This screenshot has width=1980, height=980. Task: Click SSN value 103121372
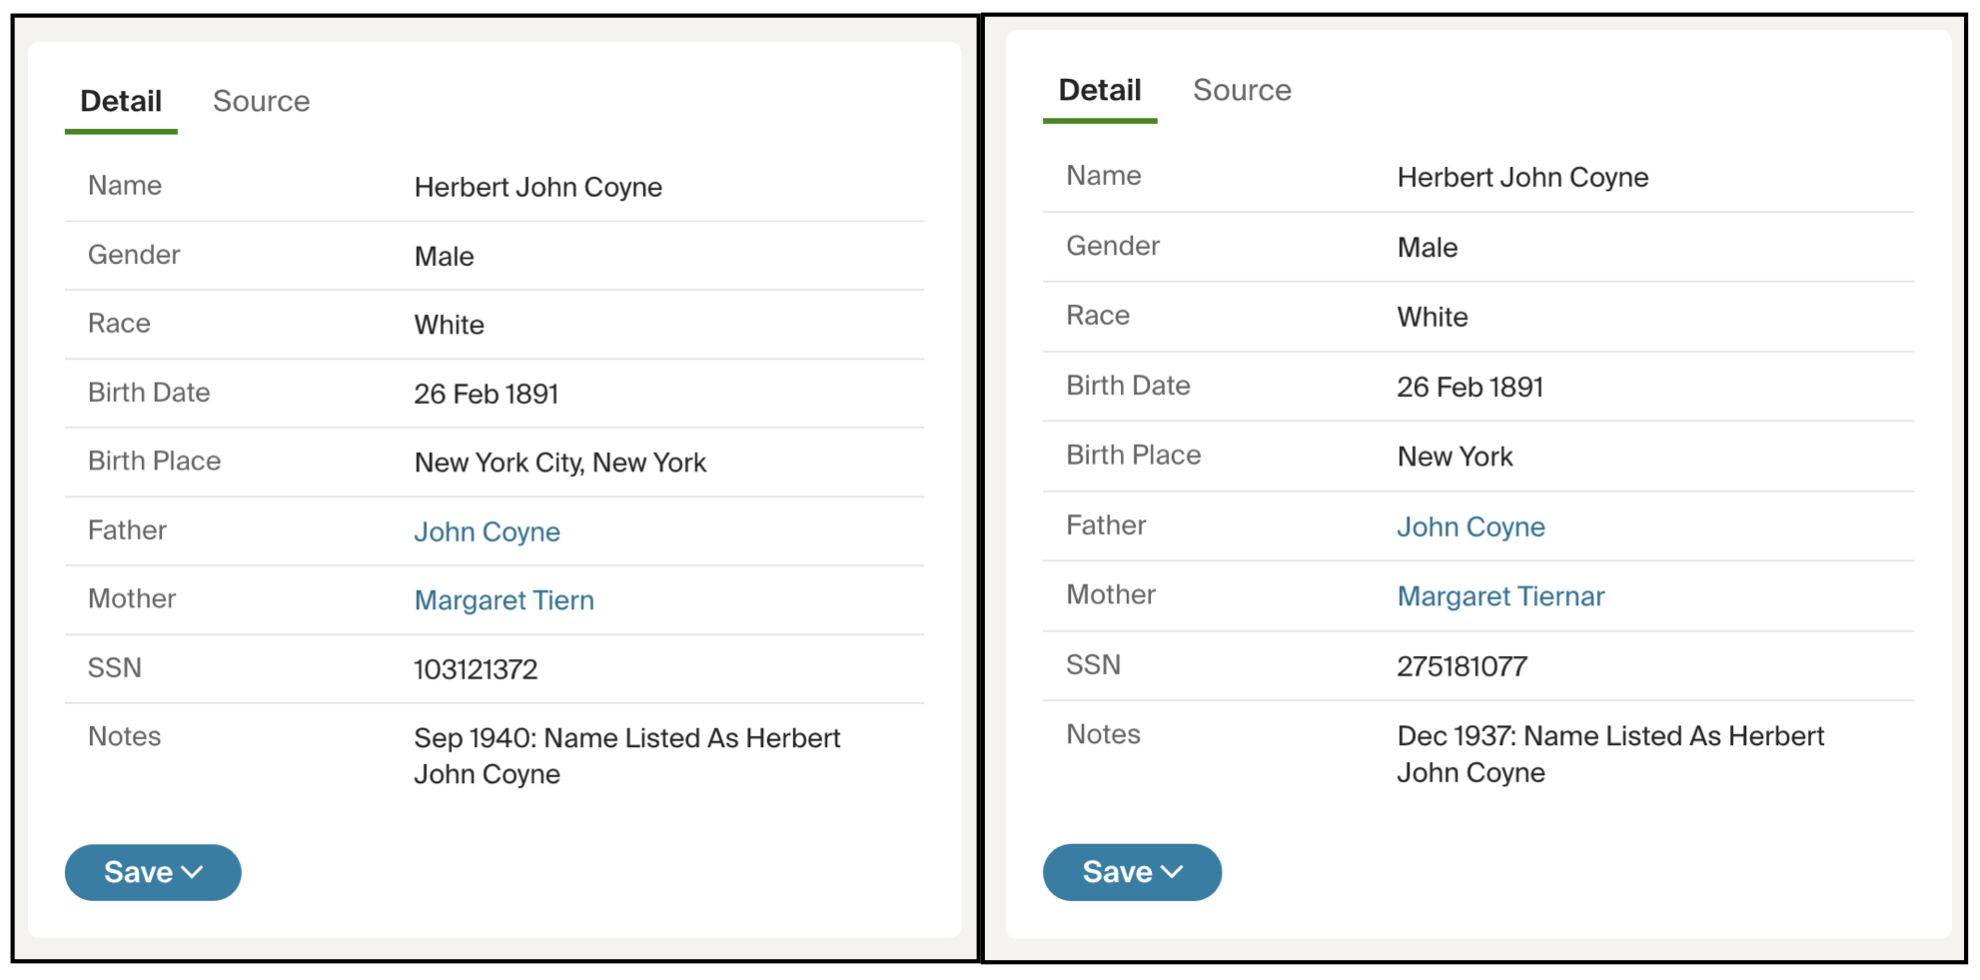pos(476,669)
